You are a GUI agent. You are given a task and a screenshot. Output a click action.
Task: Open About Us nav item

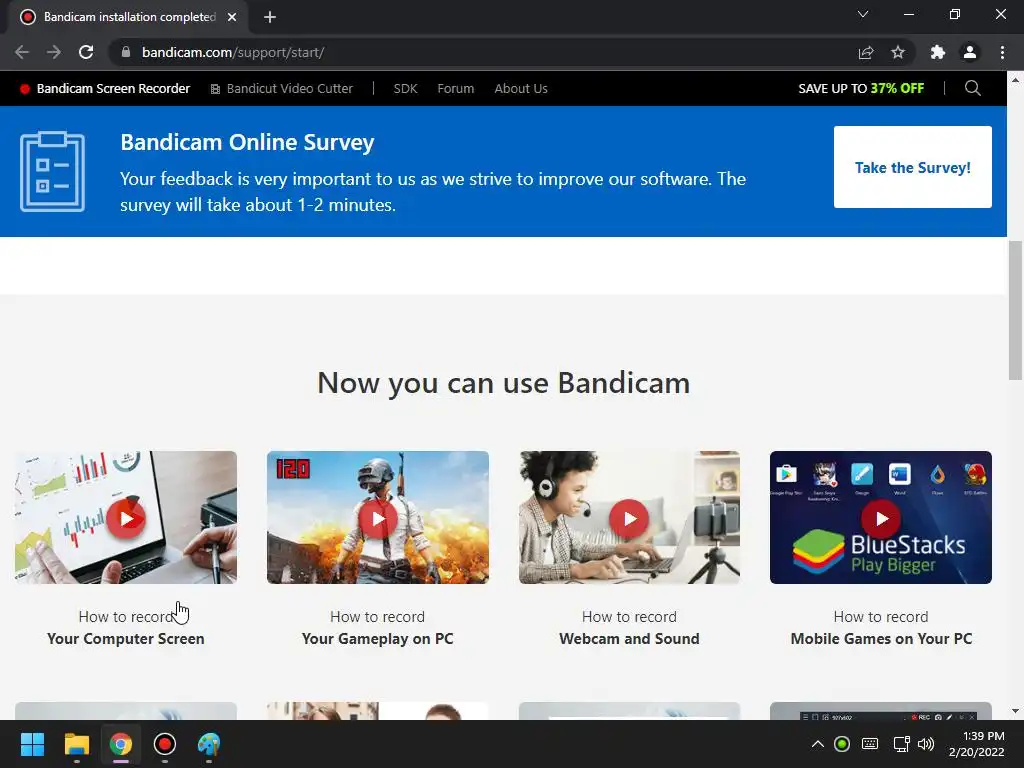click(521, 89)
